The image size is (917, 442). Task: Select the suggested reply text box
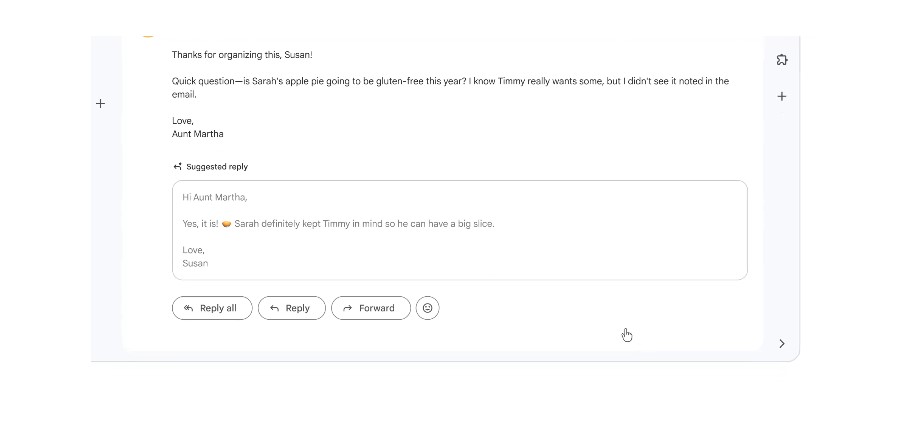pos(460,230)
